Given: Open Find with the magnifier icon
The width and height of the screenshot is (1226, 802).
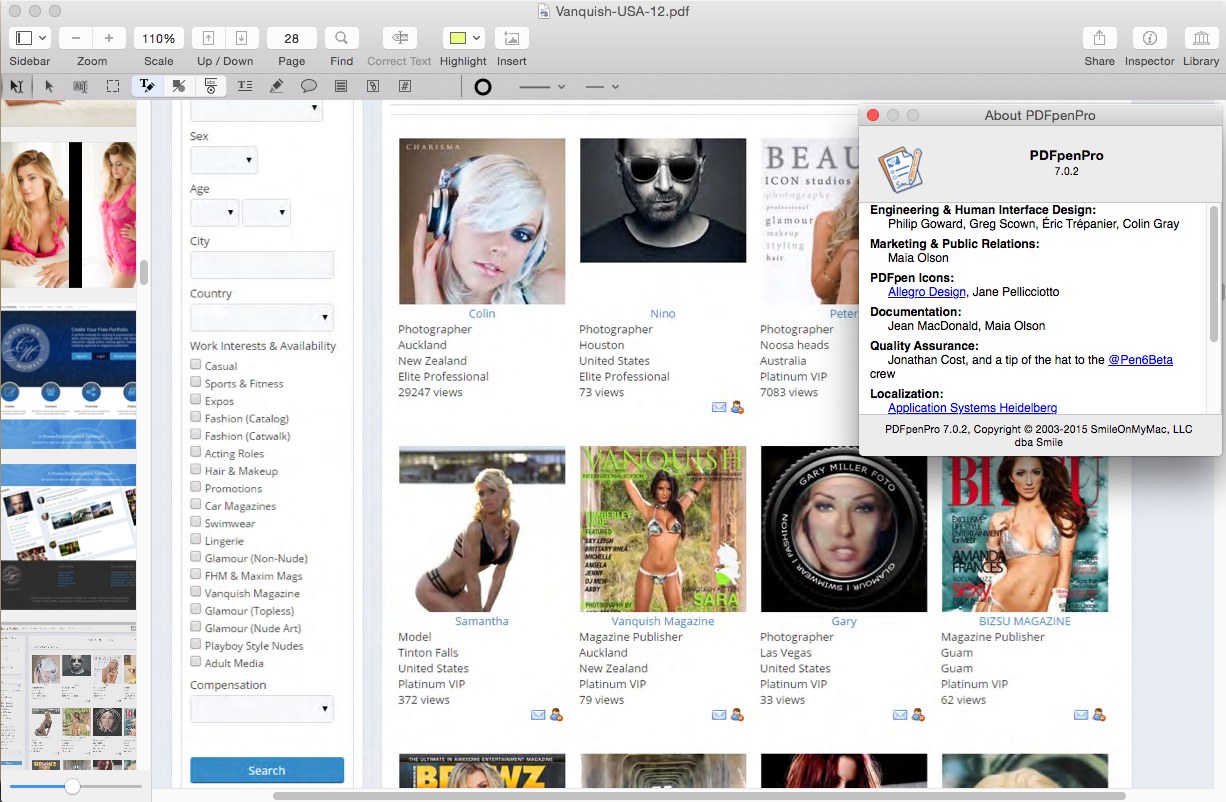Looking at the screenshot, I should (341, 38).
